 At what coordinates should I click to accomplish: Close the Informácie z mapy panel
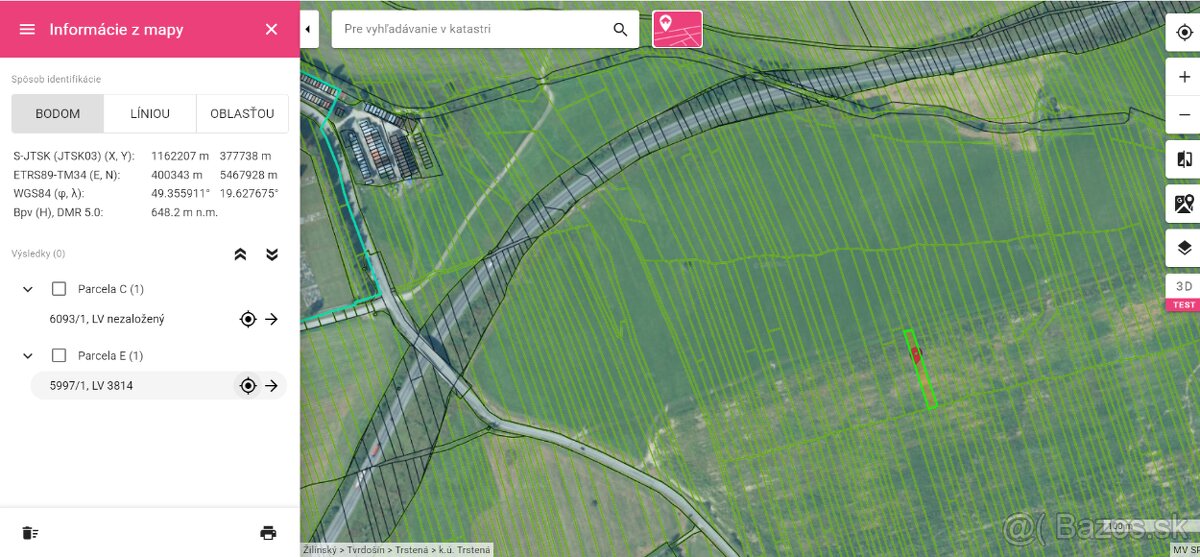click(271, 29)
